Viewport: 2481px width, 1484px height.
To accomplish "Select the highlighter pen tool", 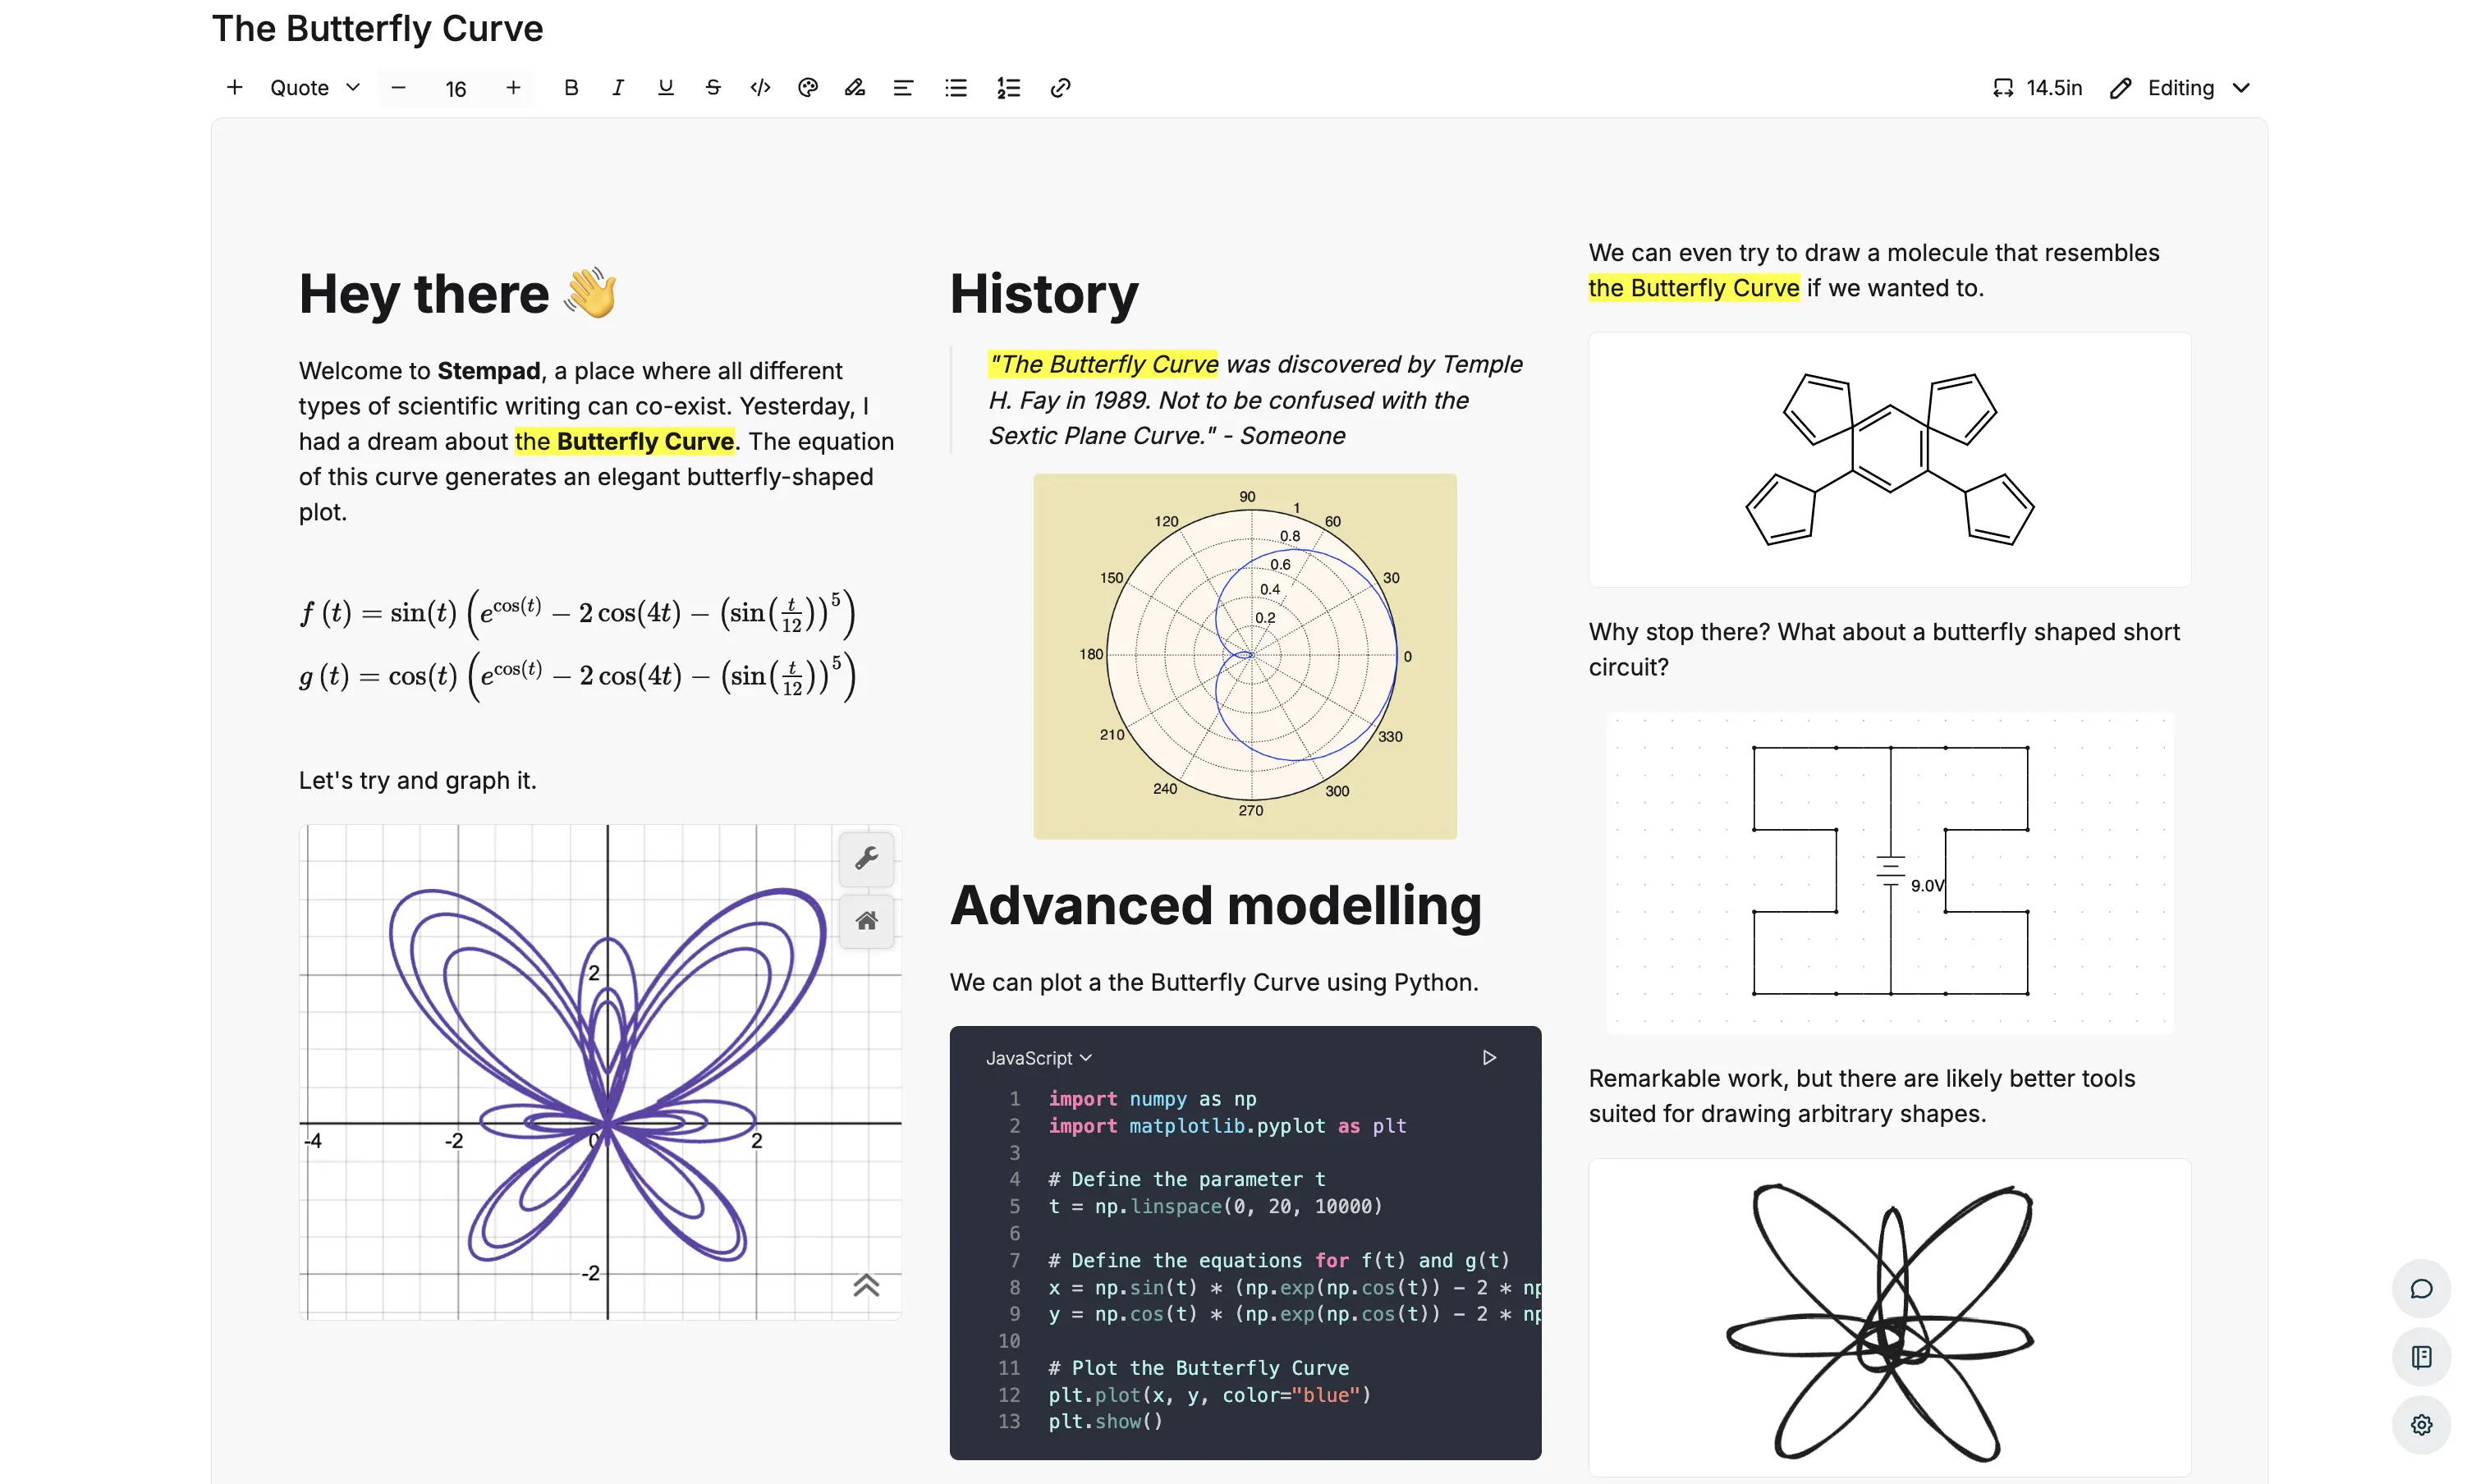I will [855, 88].
